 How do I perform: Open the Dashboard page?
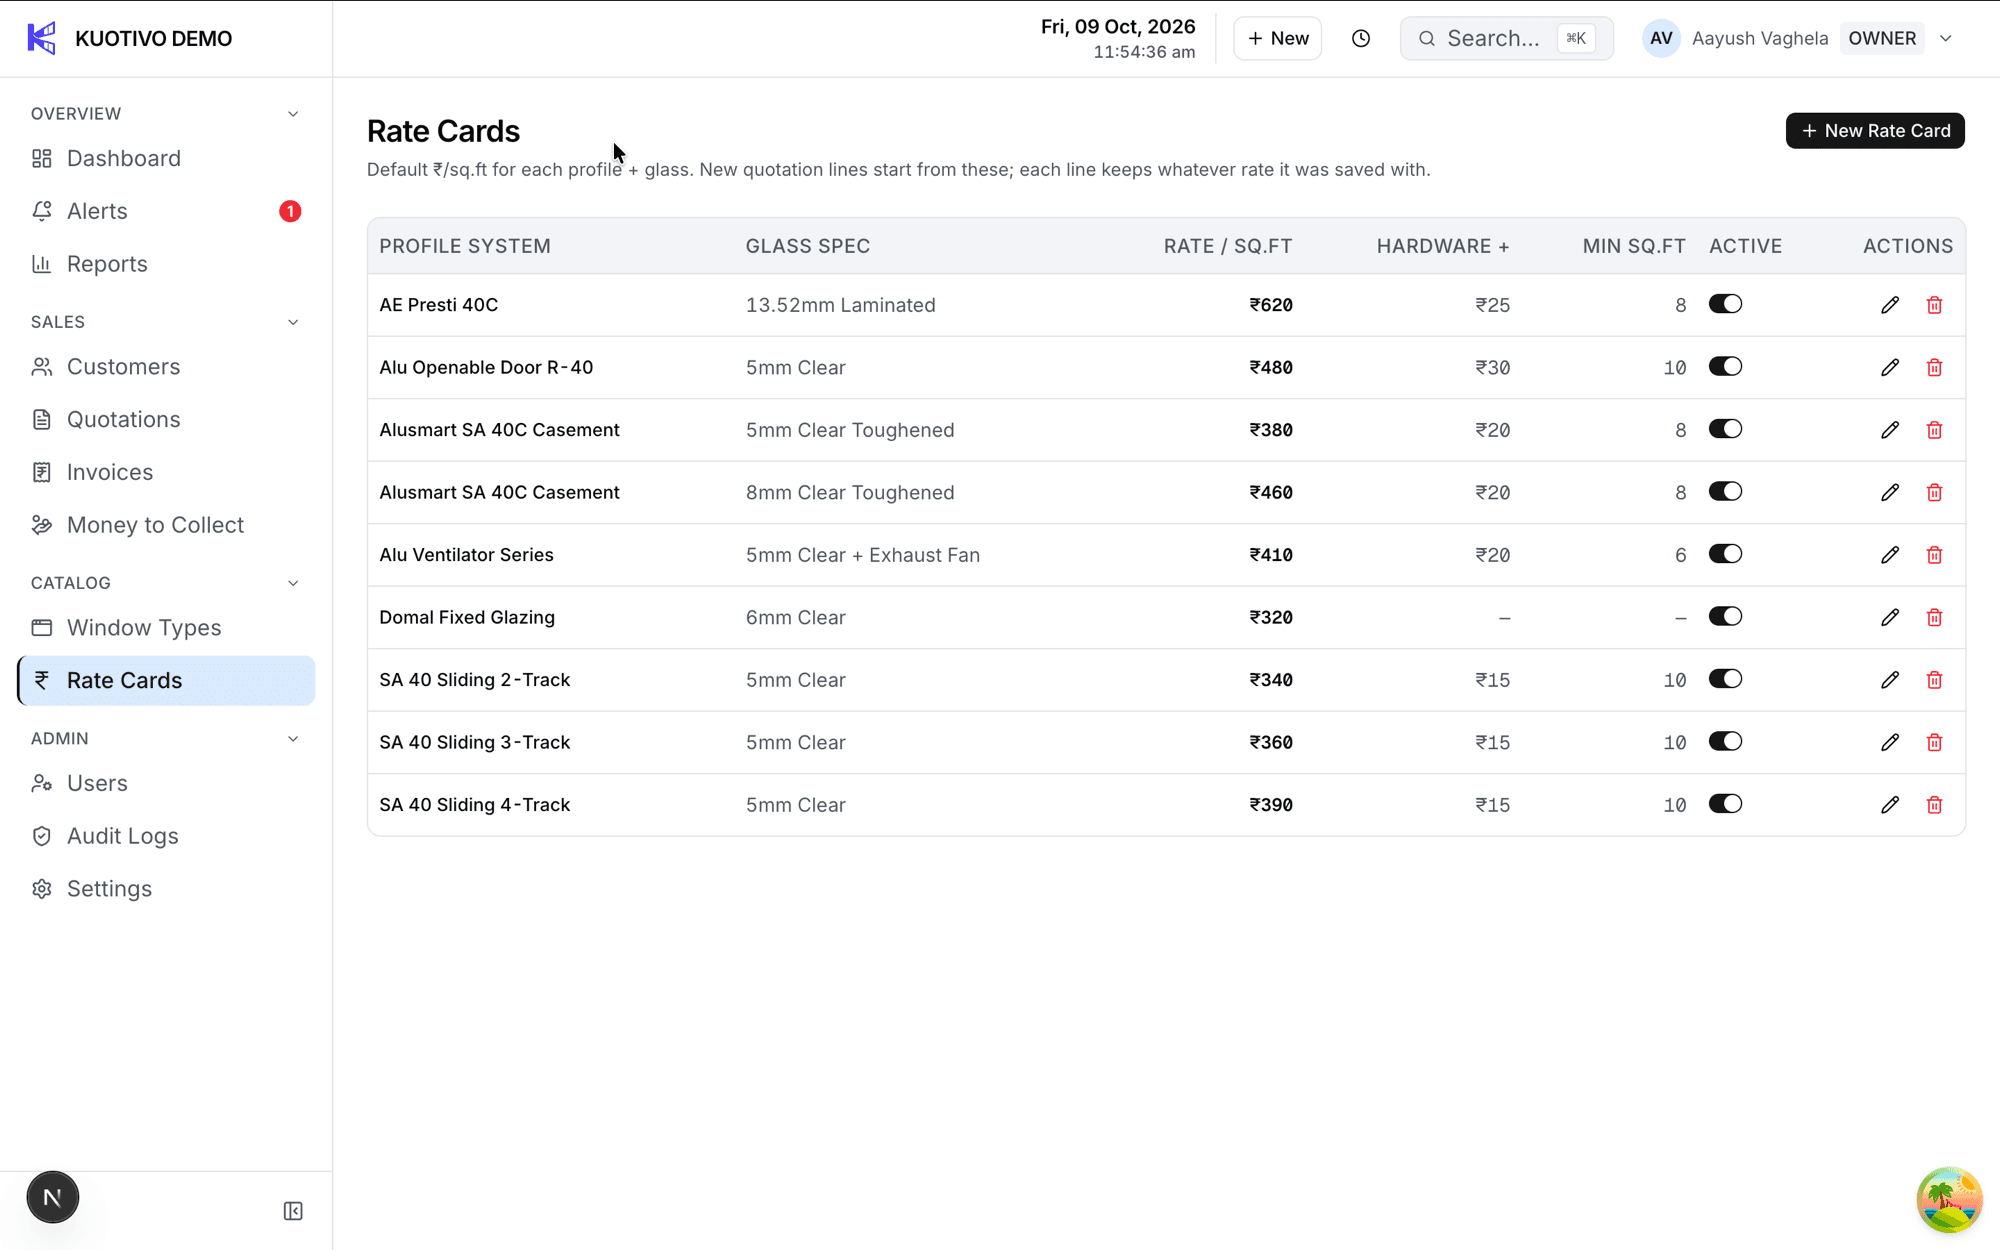click(166, 158)
